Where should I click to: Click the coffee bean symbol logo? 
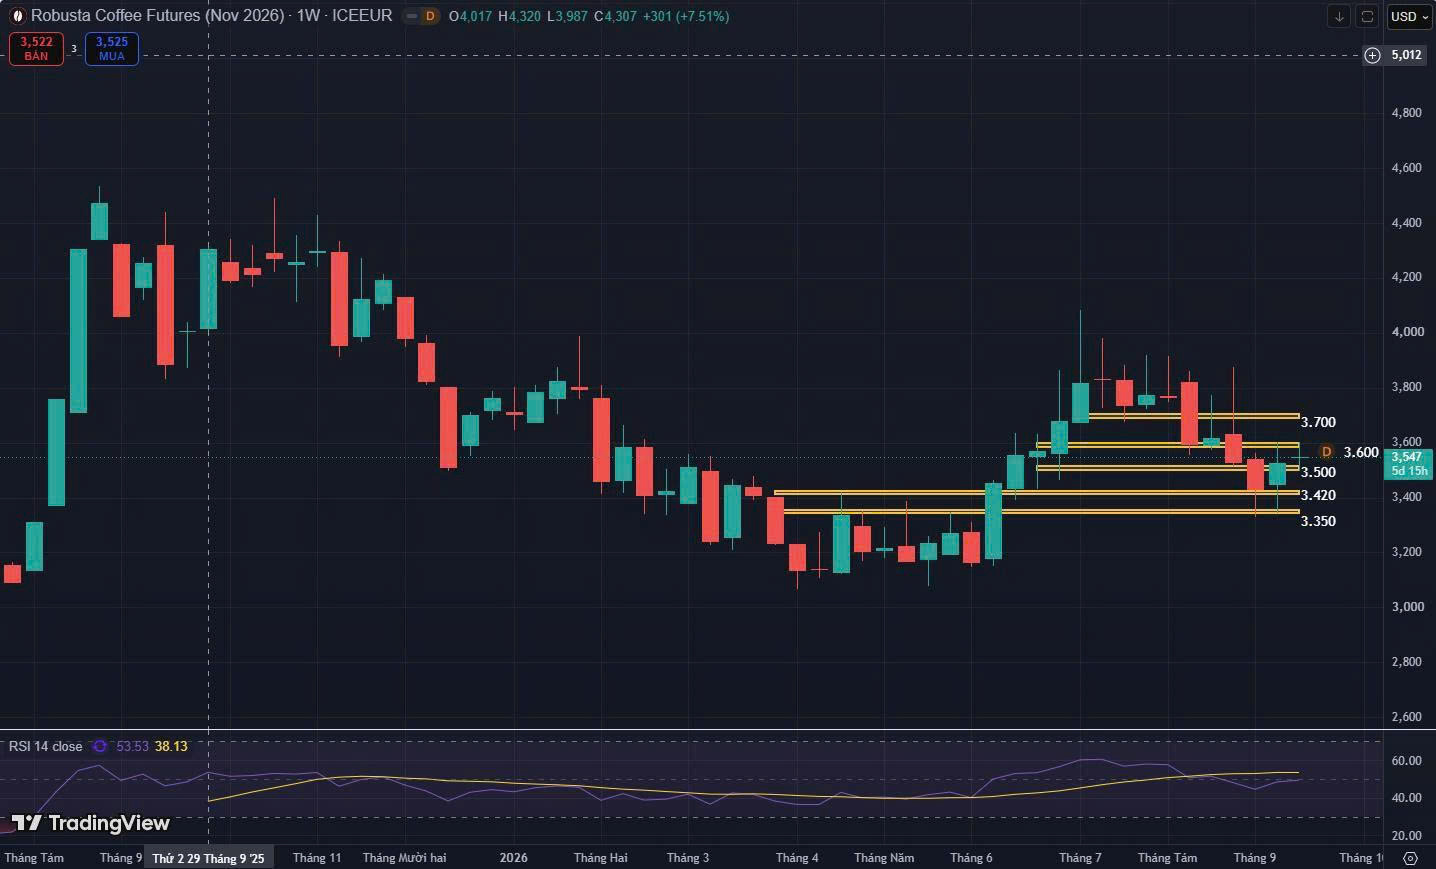point(18,16)
